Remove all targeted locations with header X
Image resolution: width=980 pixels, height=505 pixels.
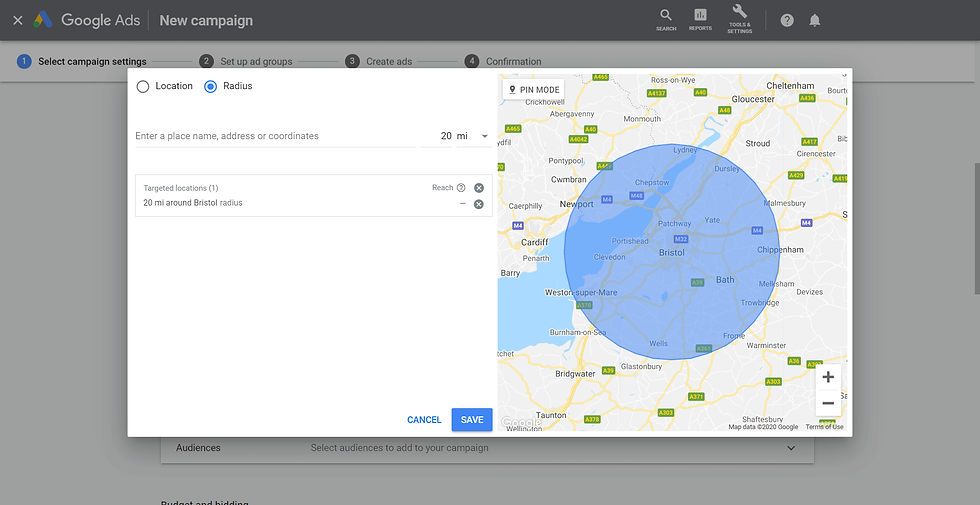click(479, 188)
